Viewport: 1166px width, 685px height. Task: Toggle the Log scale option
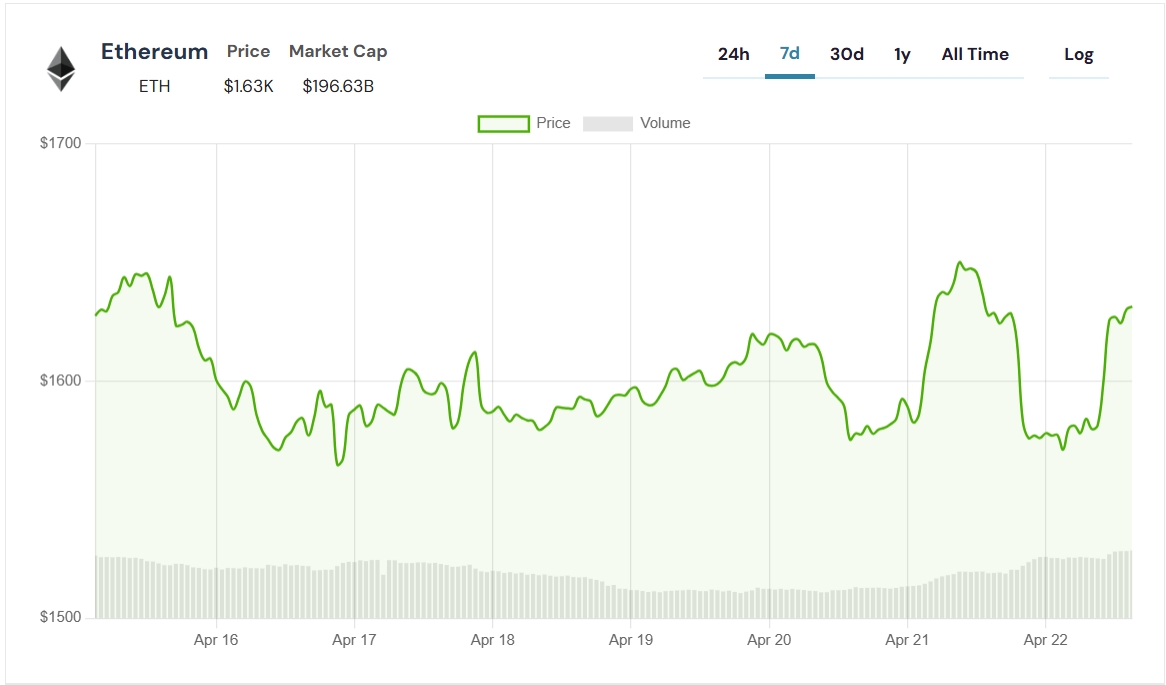(1078, 55)
